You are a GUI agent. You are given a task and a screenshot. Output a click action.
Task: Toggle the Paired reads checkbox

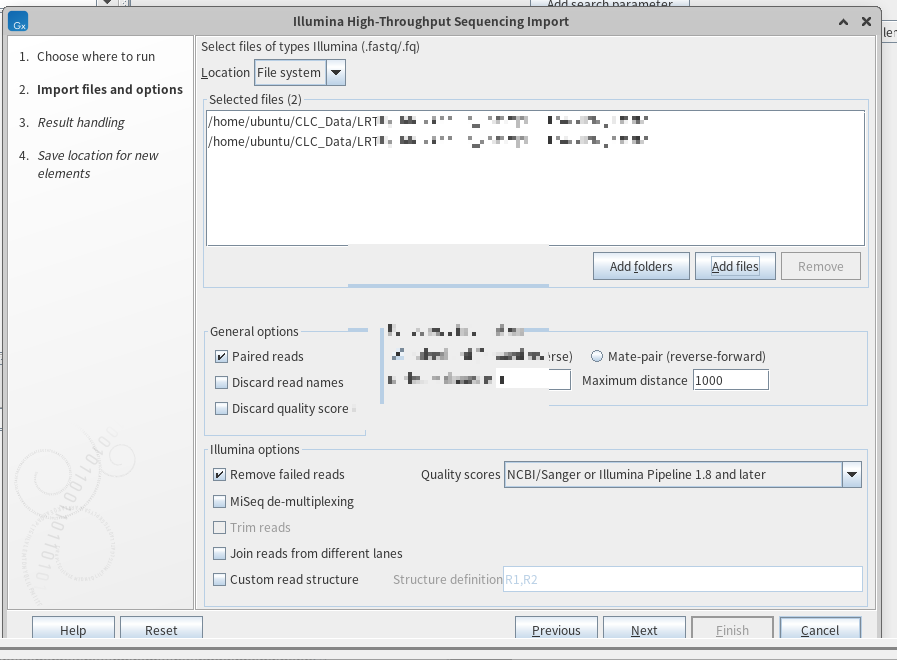pyautogui.click(x=221, y=356)
